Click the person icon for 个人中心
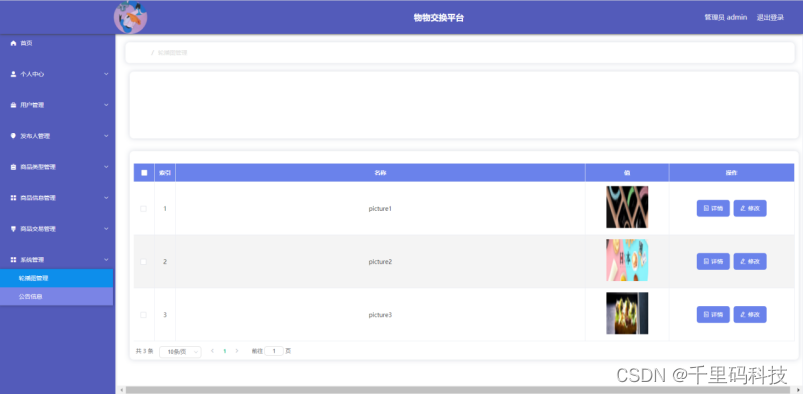 click(13, 74)
